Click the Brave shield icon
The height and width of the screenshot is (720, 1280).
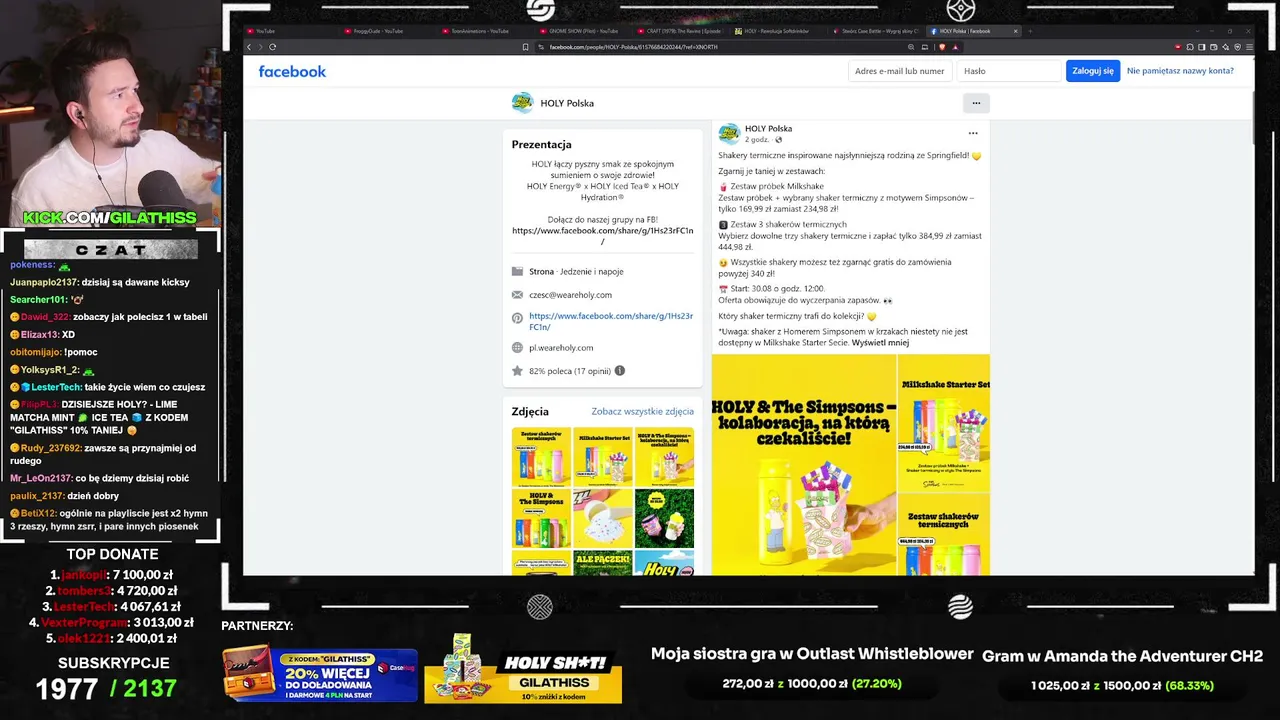941,47
